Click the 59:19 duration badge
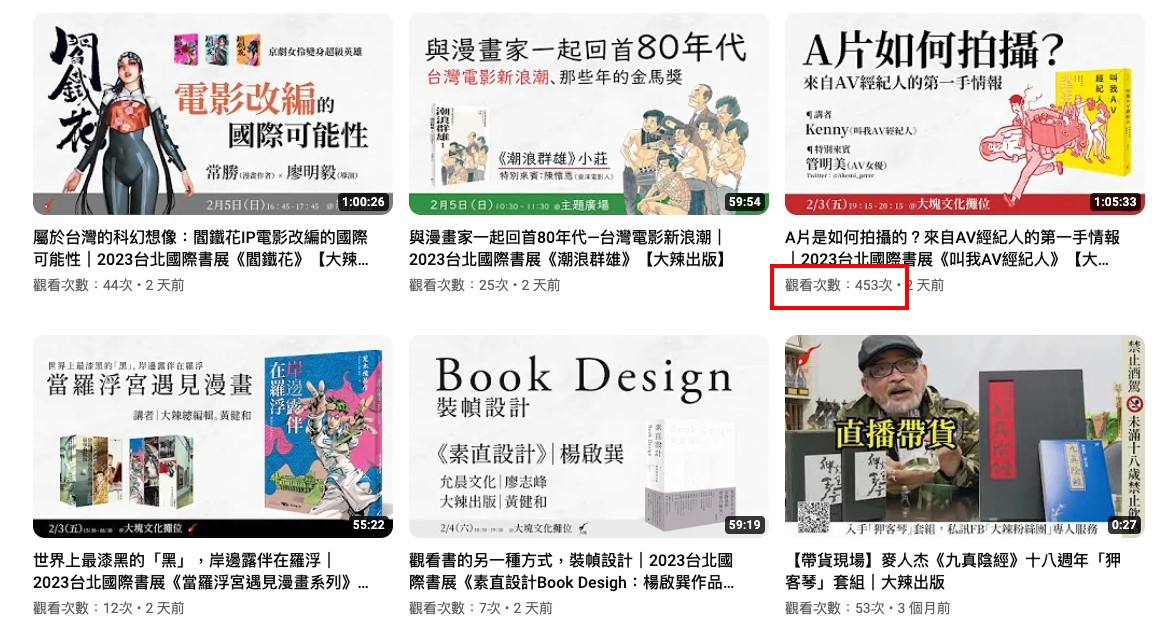1167x624 pixels. [744, 524]
